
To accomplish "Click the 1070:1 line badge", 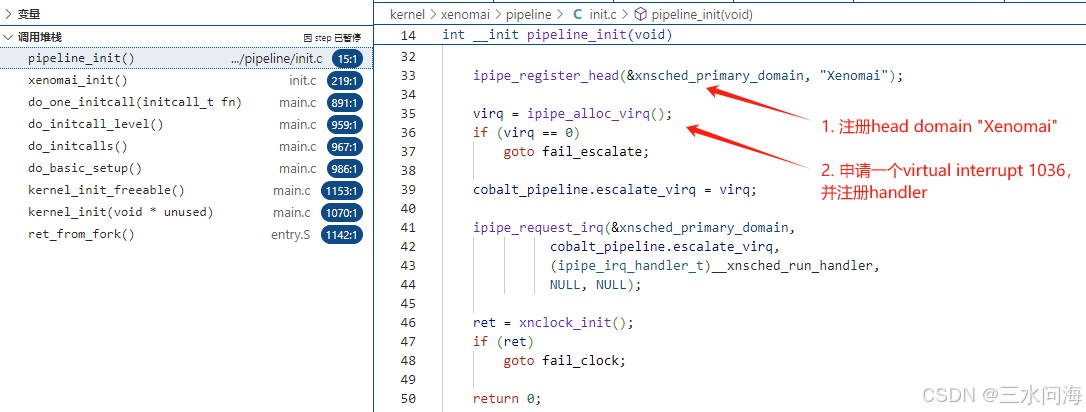I will point(342,213).
